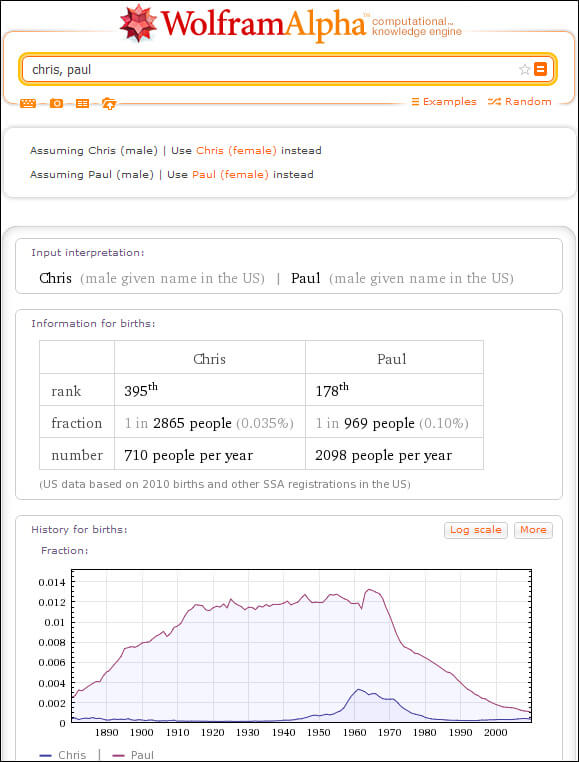The height and width of the screenshot is (762, 579).
Task: Click the orange compute equals button
Action: pyautogui.click(x=540, y=69)
